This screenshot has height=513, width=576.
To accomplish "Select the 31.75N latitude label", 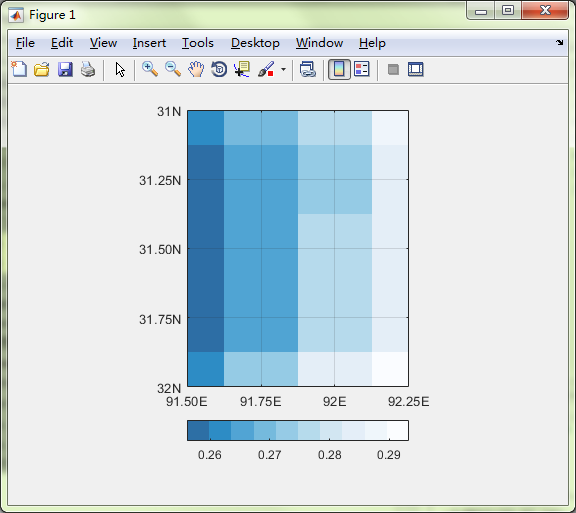I will tap(160, 319).
